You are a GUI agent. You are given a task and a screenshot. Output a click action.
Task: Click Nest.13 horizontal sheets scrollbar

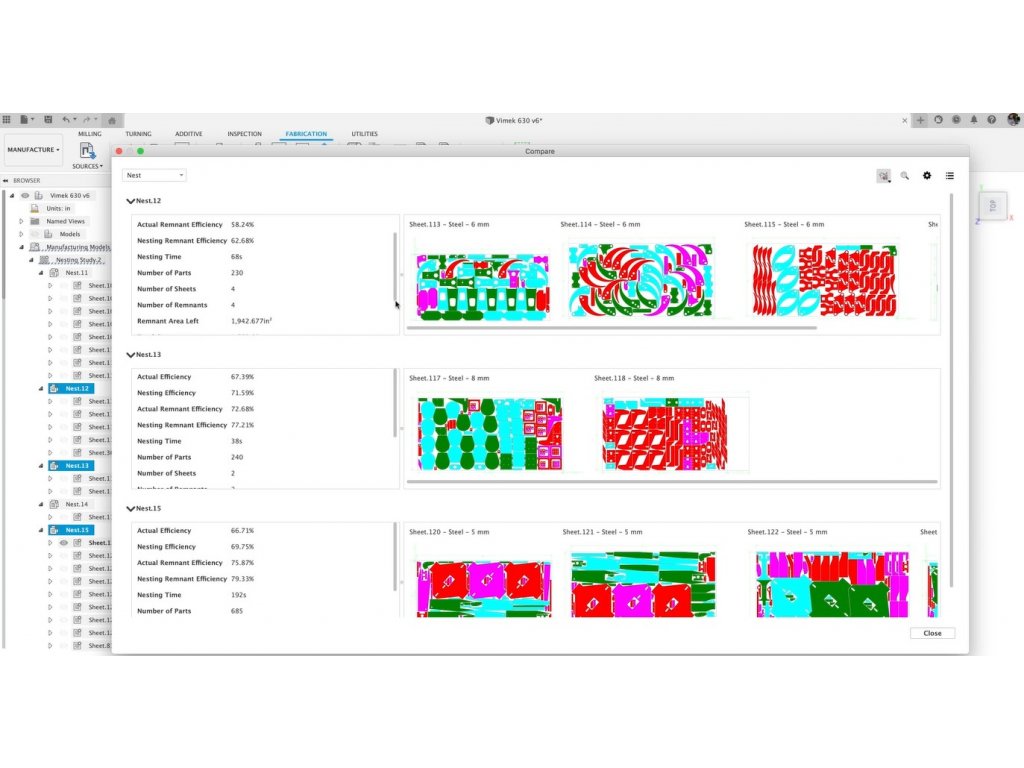(x=672, y=482)
